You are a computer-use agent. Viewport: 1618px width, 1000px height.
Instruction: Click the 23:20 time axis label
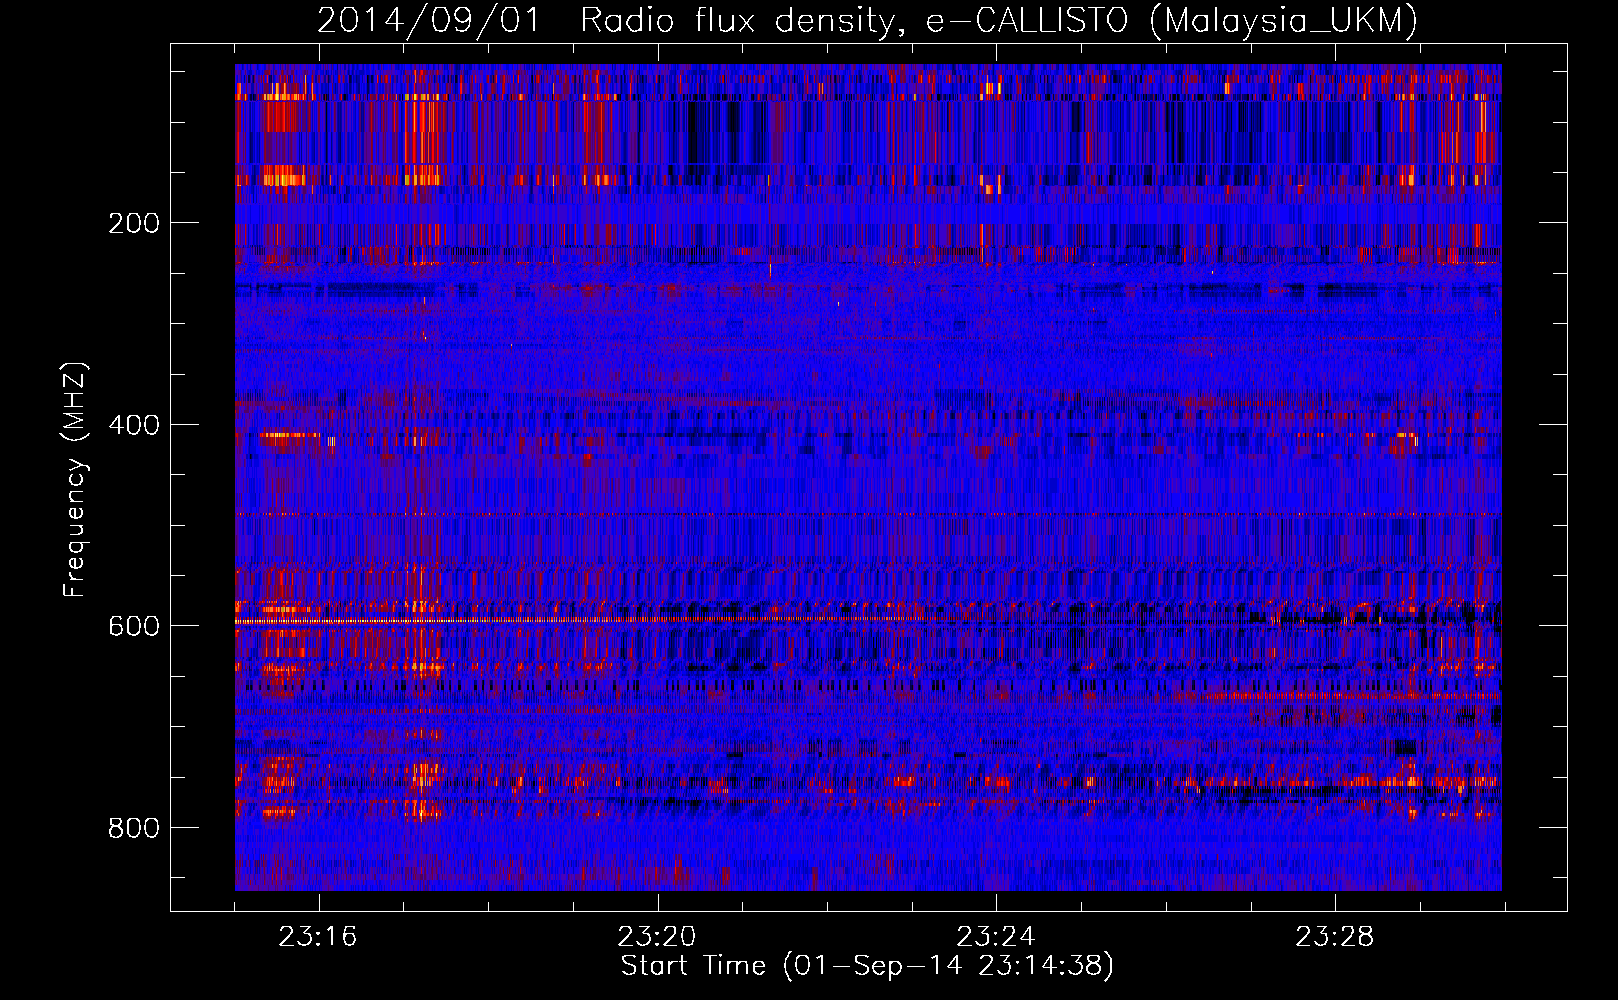coord(657,937)
